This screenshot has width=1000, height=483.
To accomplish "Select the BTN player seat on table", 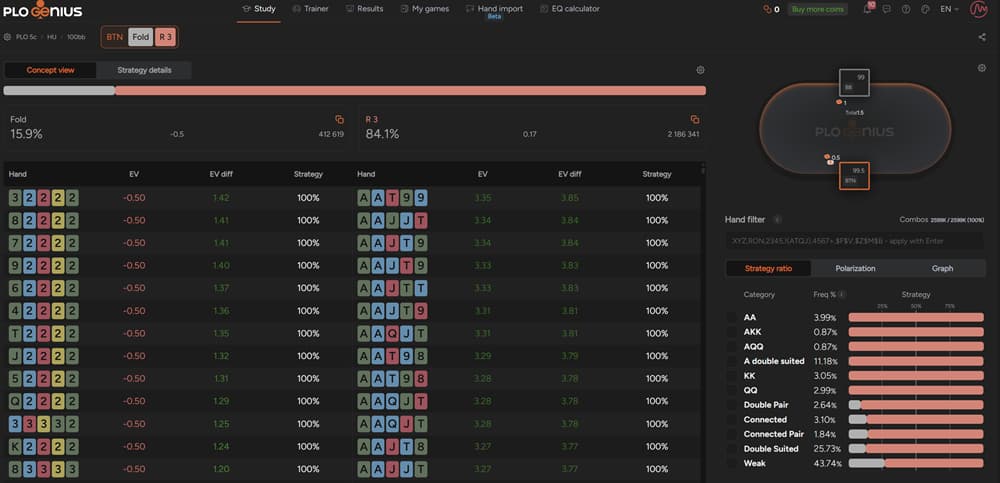I will pos(854,176).
